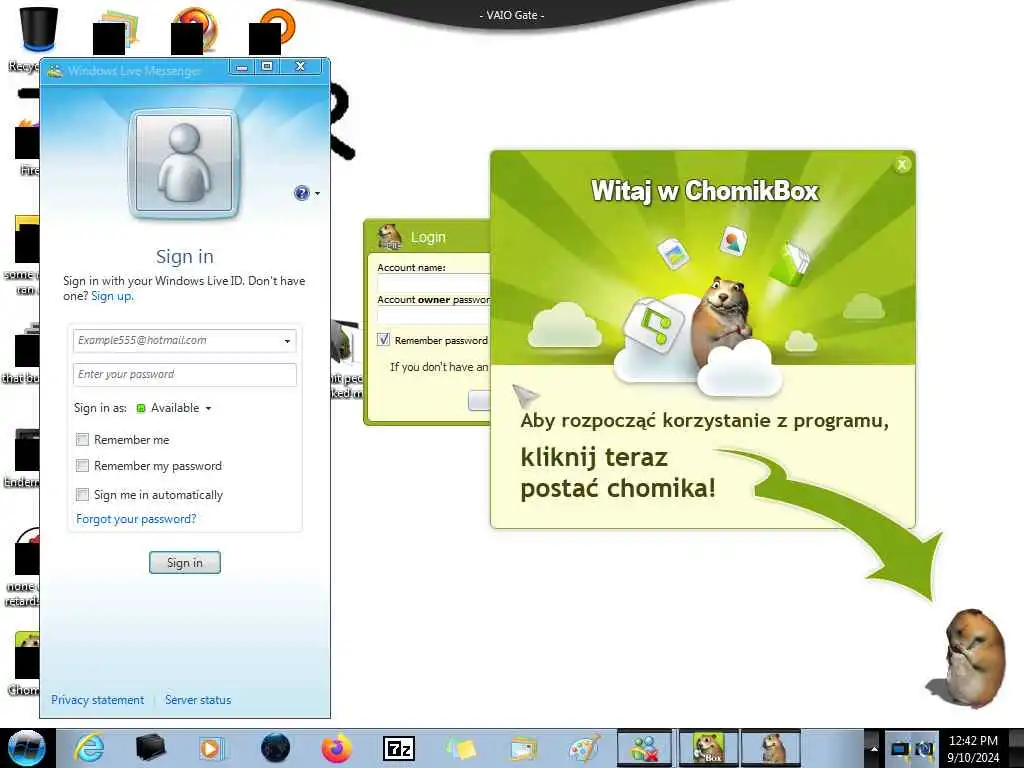This screenshot has height=768, width=1024.
Task: Open the clock showing 12:42 PM
Action: [973, 748]
